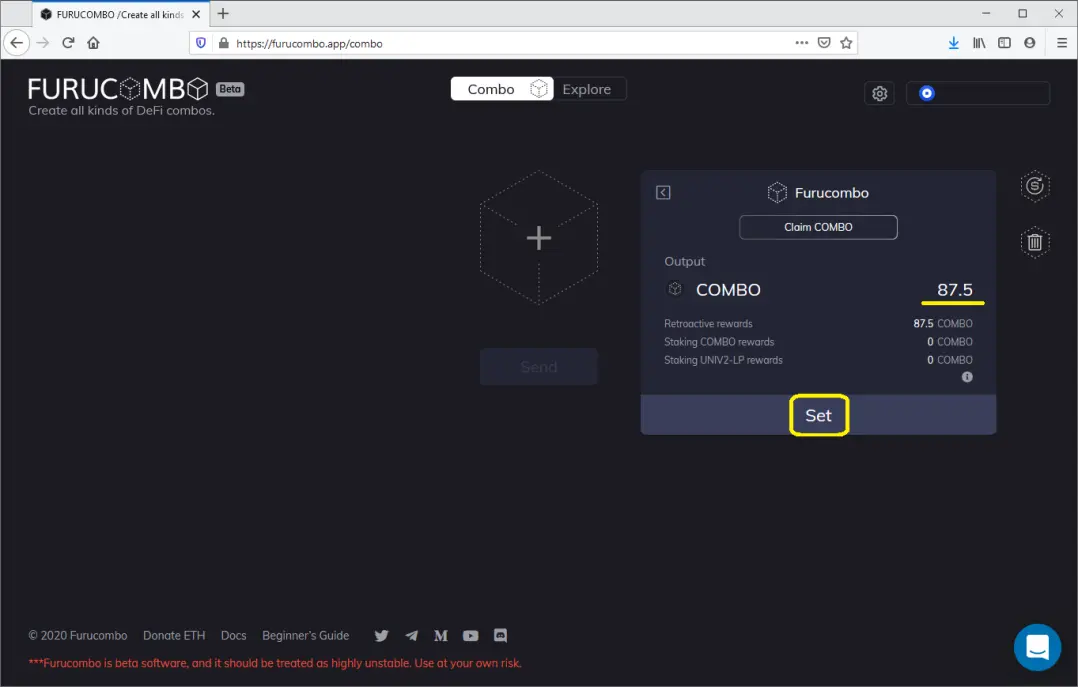Reload the current page
This screenshot has height=687, width=1078.
(x=68, y=43)
